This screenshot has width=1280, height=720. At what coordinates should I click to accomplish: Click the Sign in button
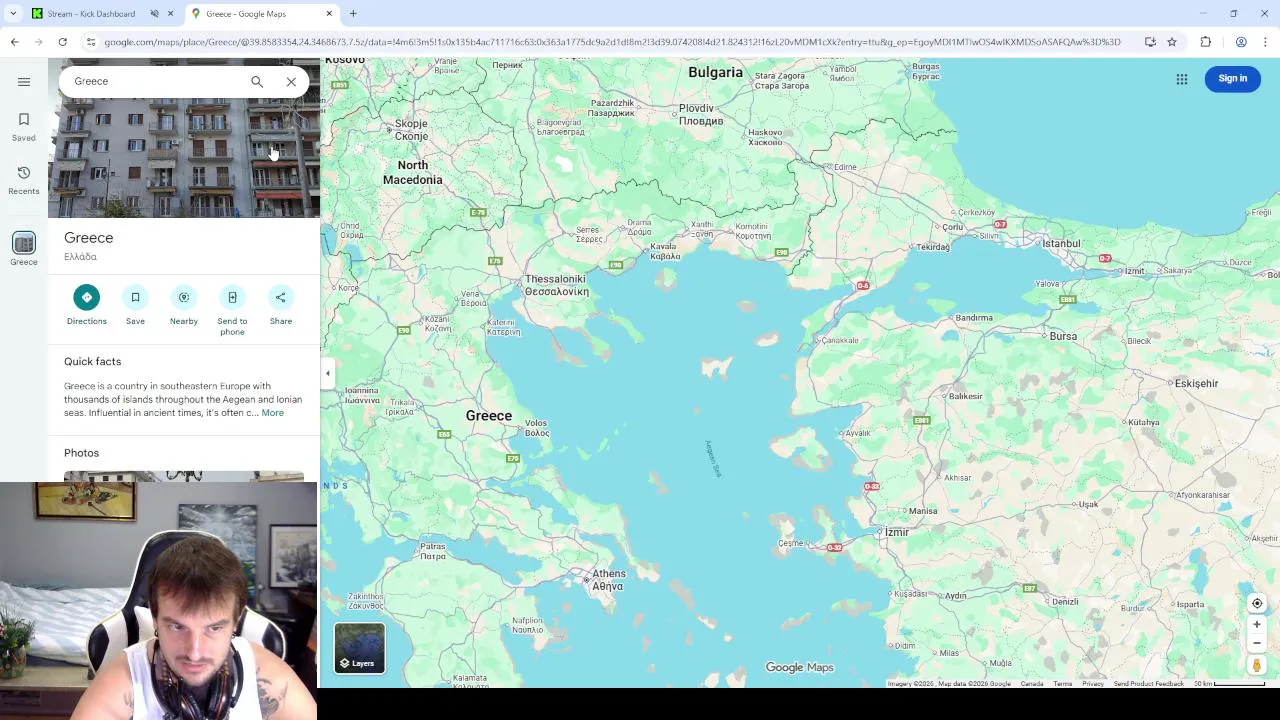tap(1233, 79)
